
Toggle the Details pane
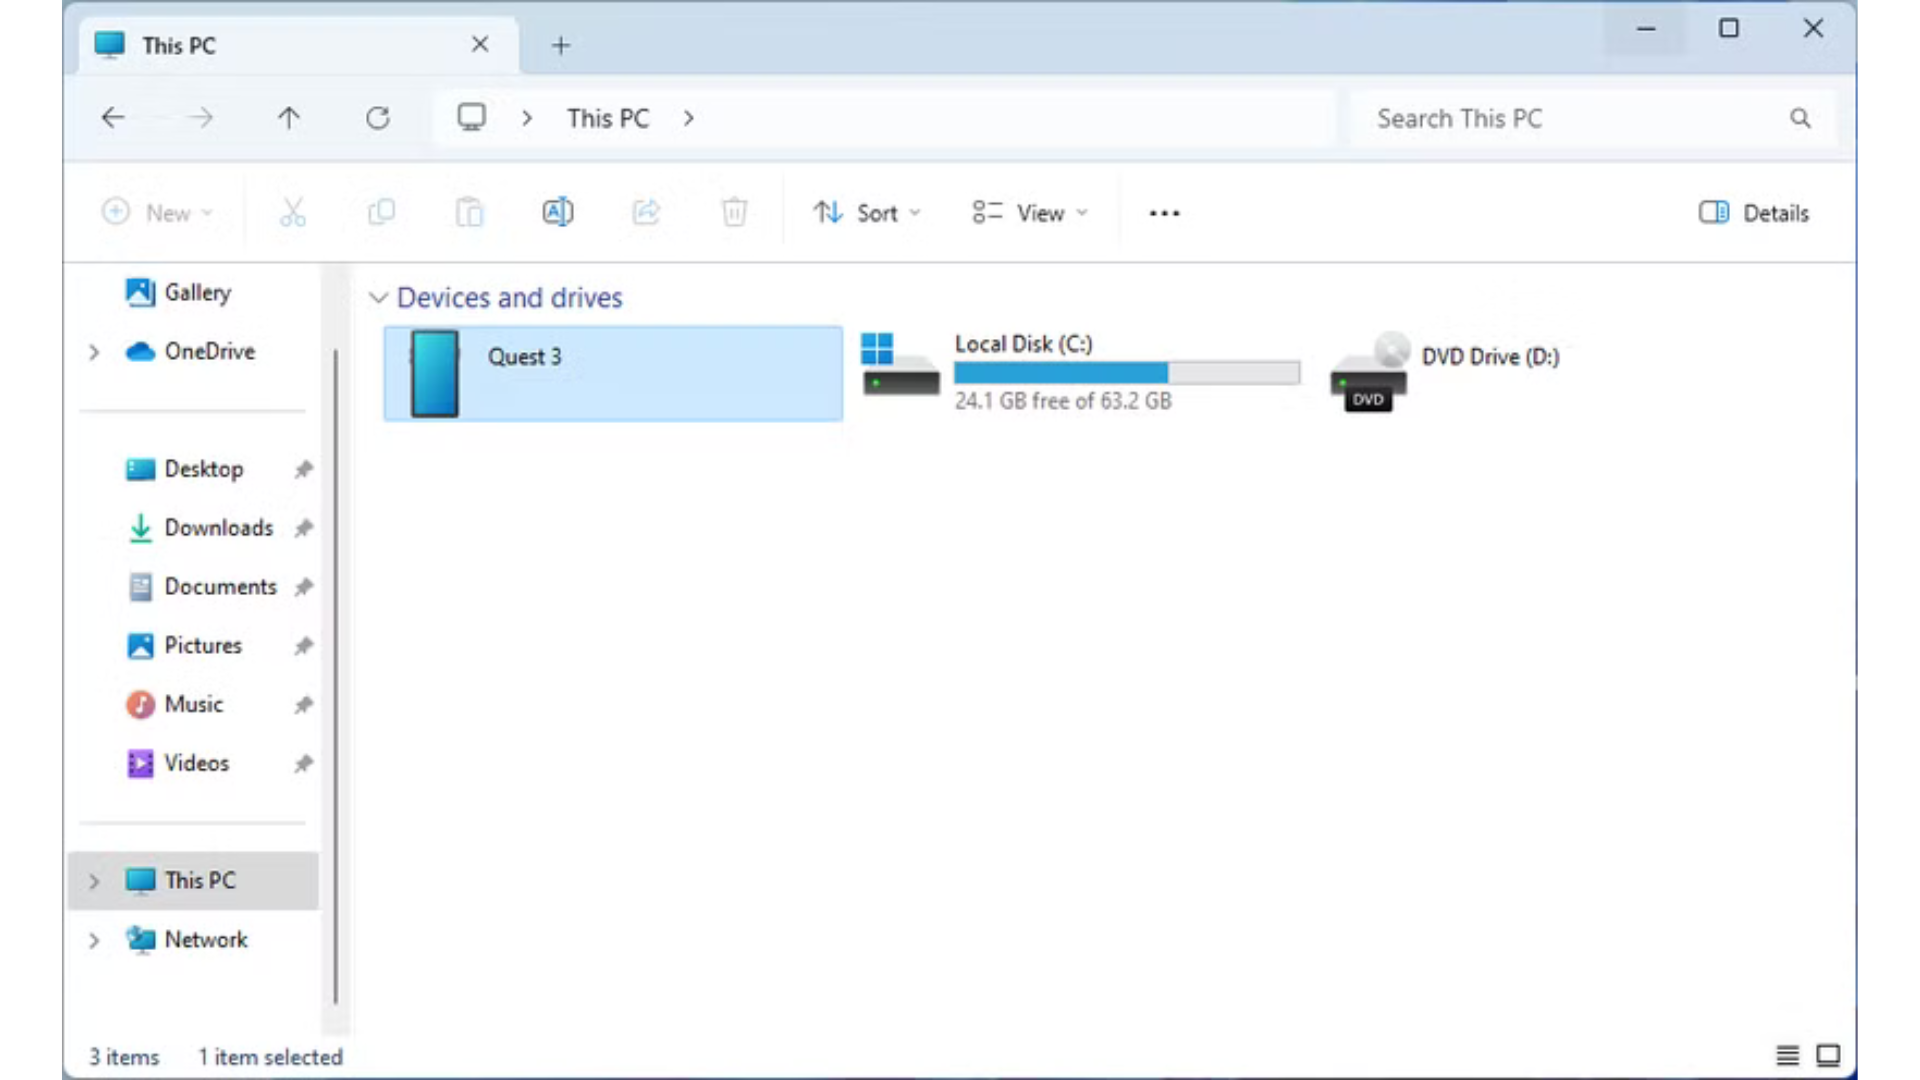tap(1754, 212)
